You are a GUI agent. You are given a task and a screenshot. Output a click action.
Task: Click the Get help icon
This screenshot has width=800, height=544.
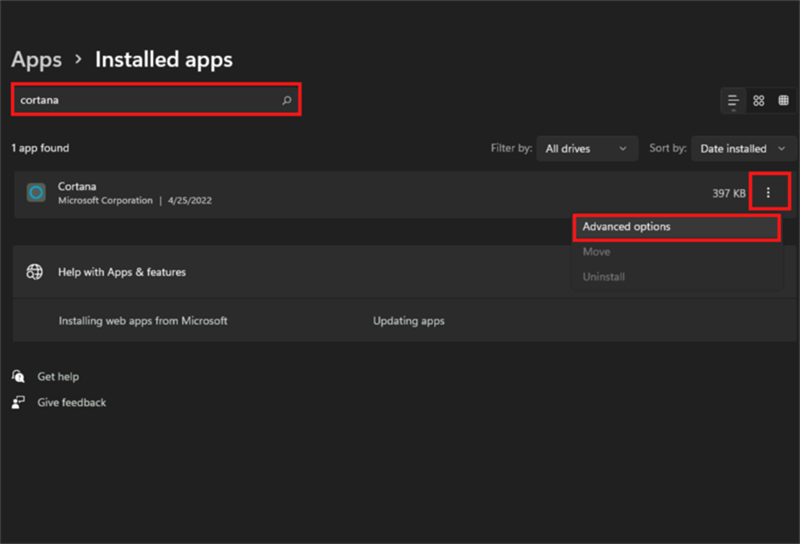coord(18,377)
